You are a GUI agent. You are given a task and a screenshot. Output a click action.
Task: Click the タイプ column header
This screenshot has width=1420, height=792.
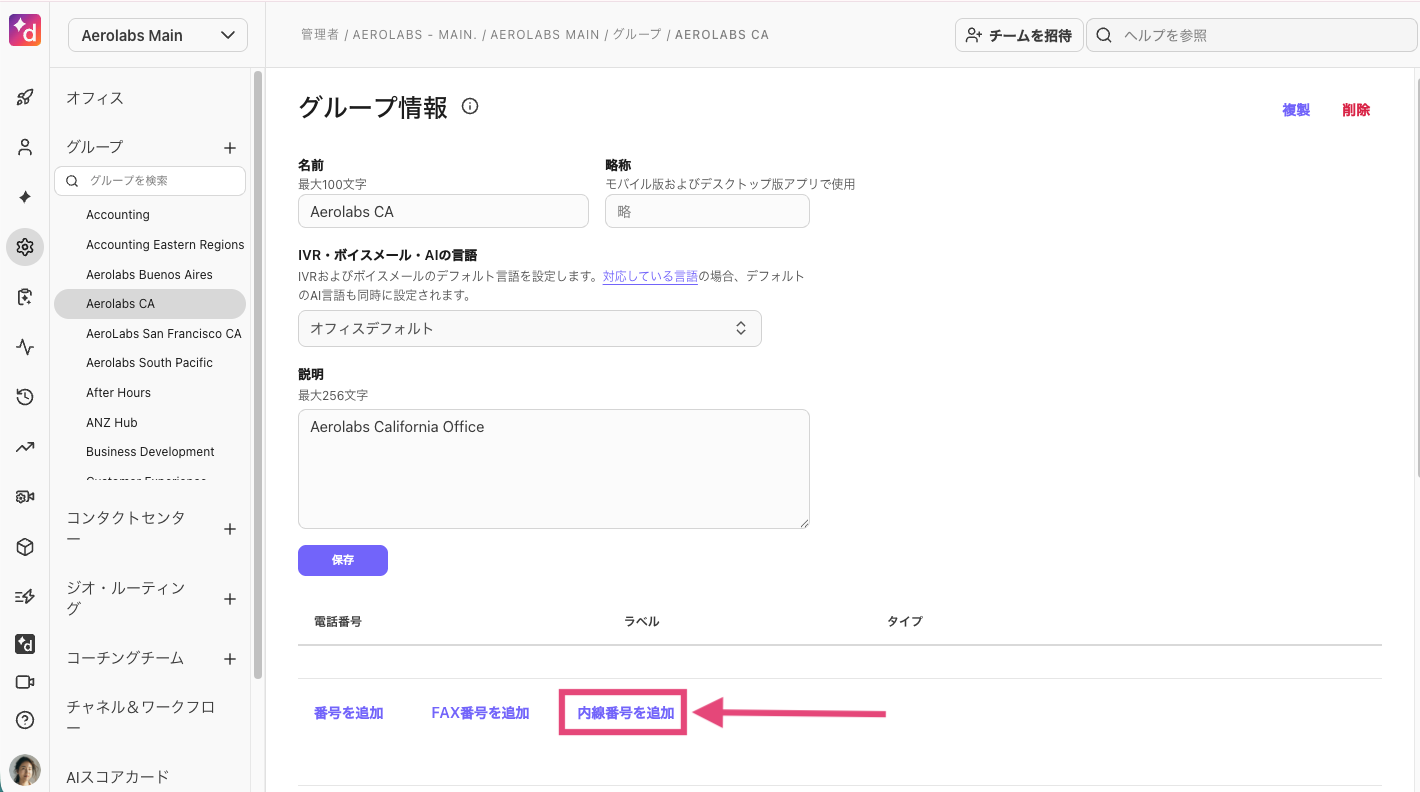coord(905,621)
